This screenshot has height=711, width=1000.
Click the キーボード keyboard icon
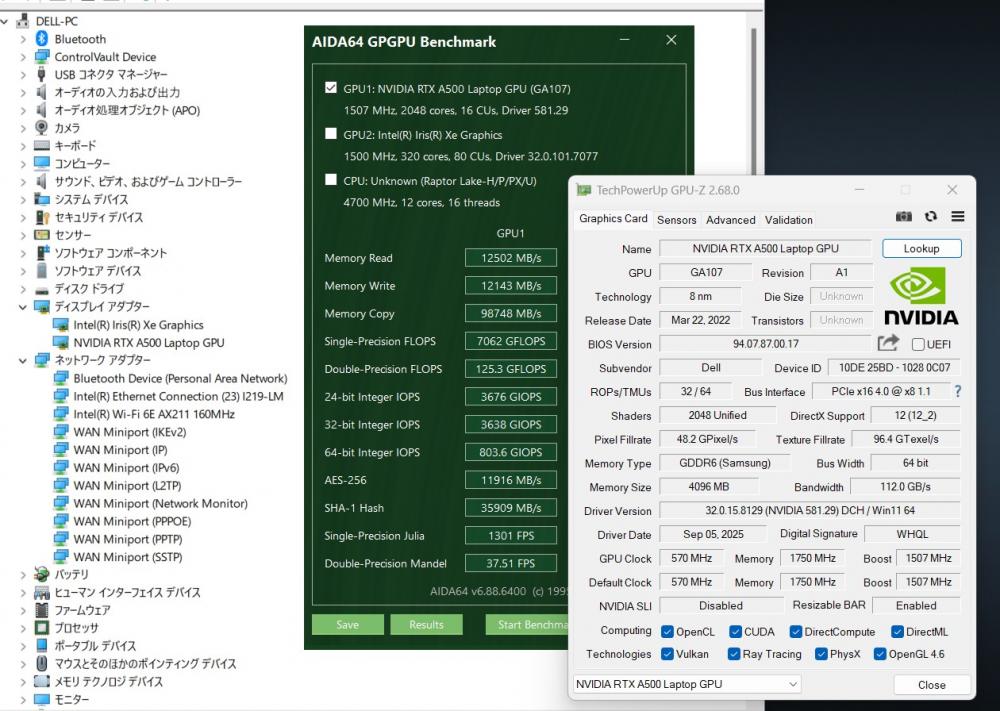pos(41,145)
